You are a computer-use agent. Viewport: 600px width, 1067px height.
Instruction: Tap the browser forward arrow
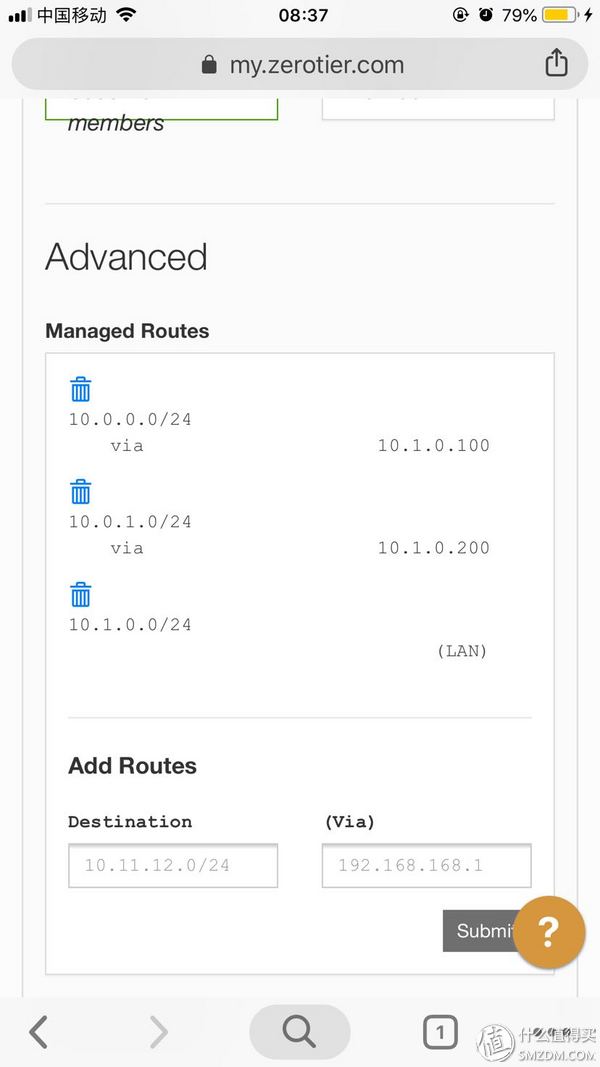click(x=158, y=1032)
